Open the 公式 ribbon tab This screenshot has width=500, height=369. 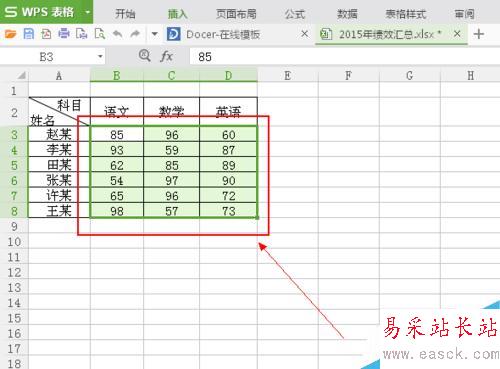[295, 14]
